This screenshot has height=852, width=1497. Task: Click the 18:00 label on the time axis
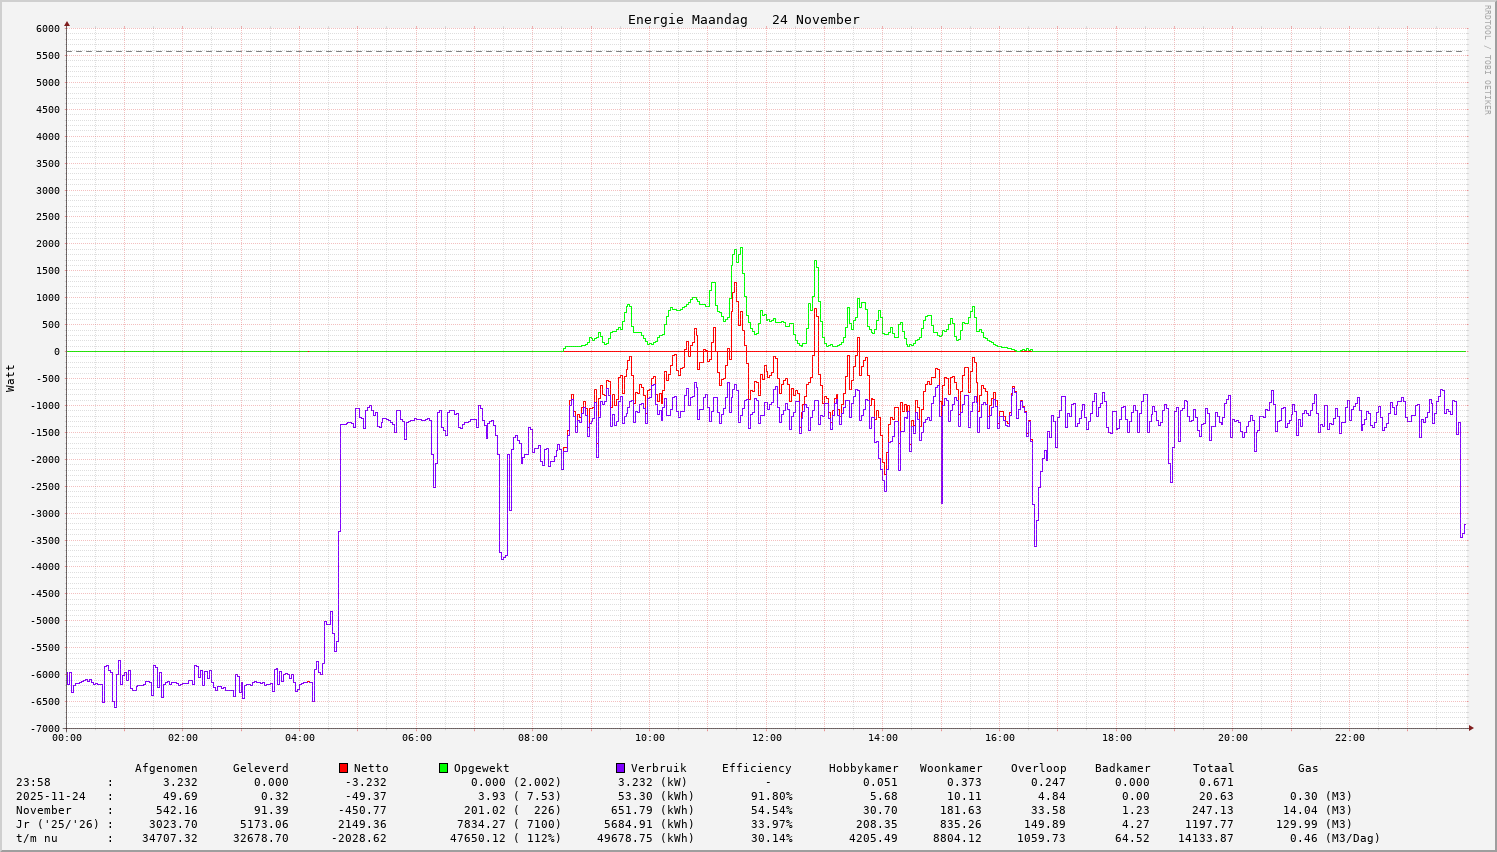(x=1116, y=738)
